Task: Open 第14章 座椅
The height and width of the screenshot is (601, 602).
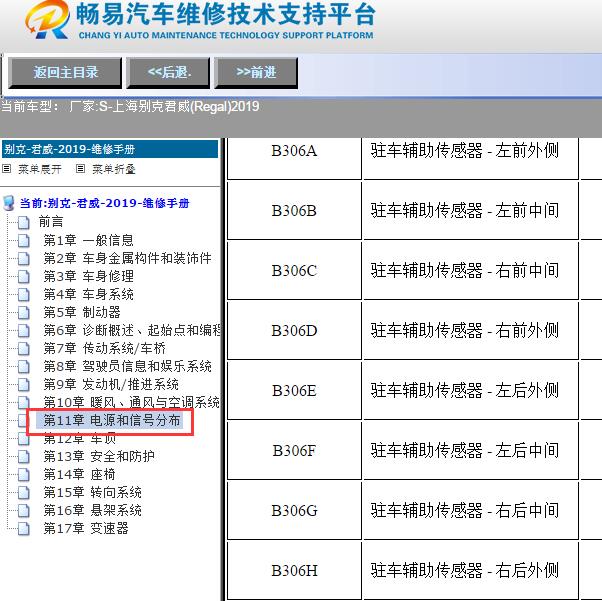Action: (79, 475)
